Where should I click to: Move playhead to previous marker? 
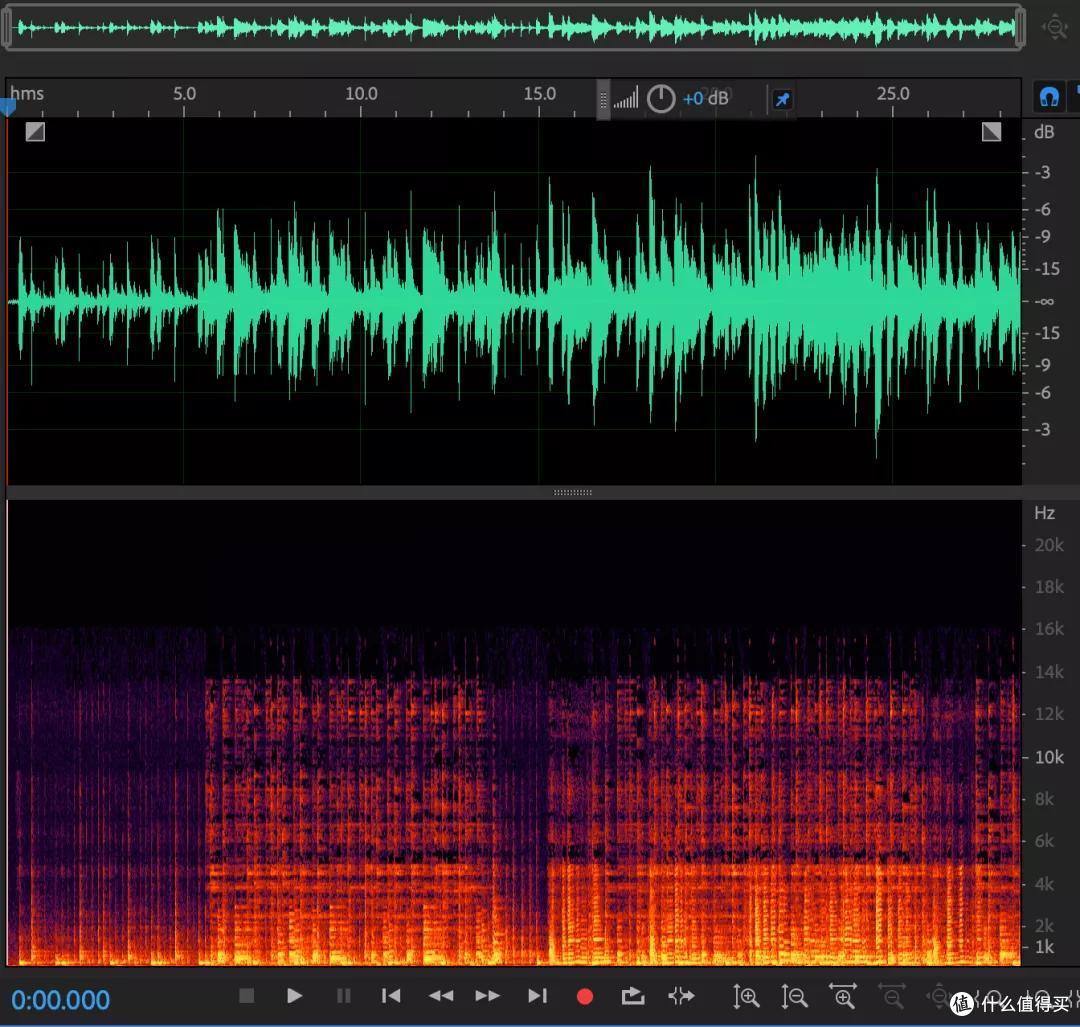click(x=391, y=996)
